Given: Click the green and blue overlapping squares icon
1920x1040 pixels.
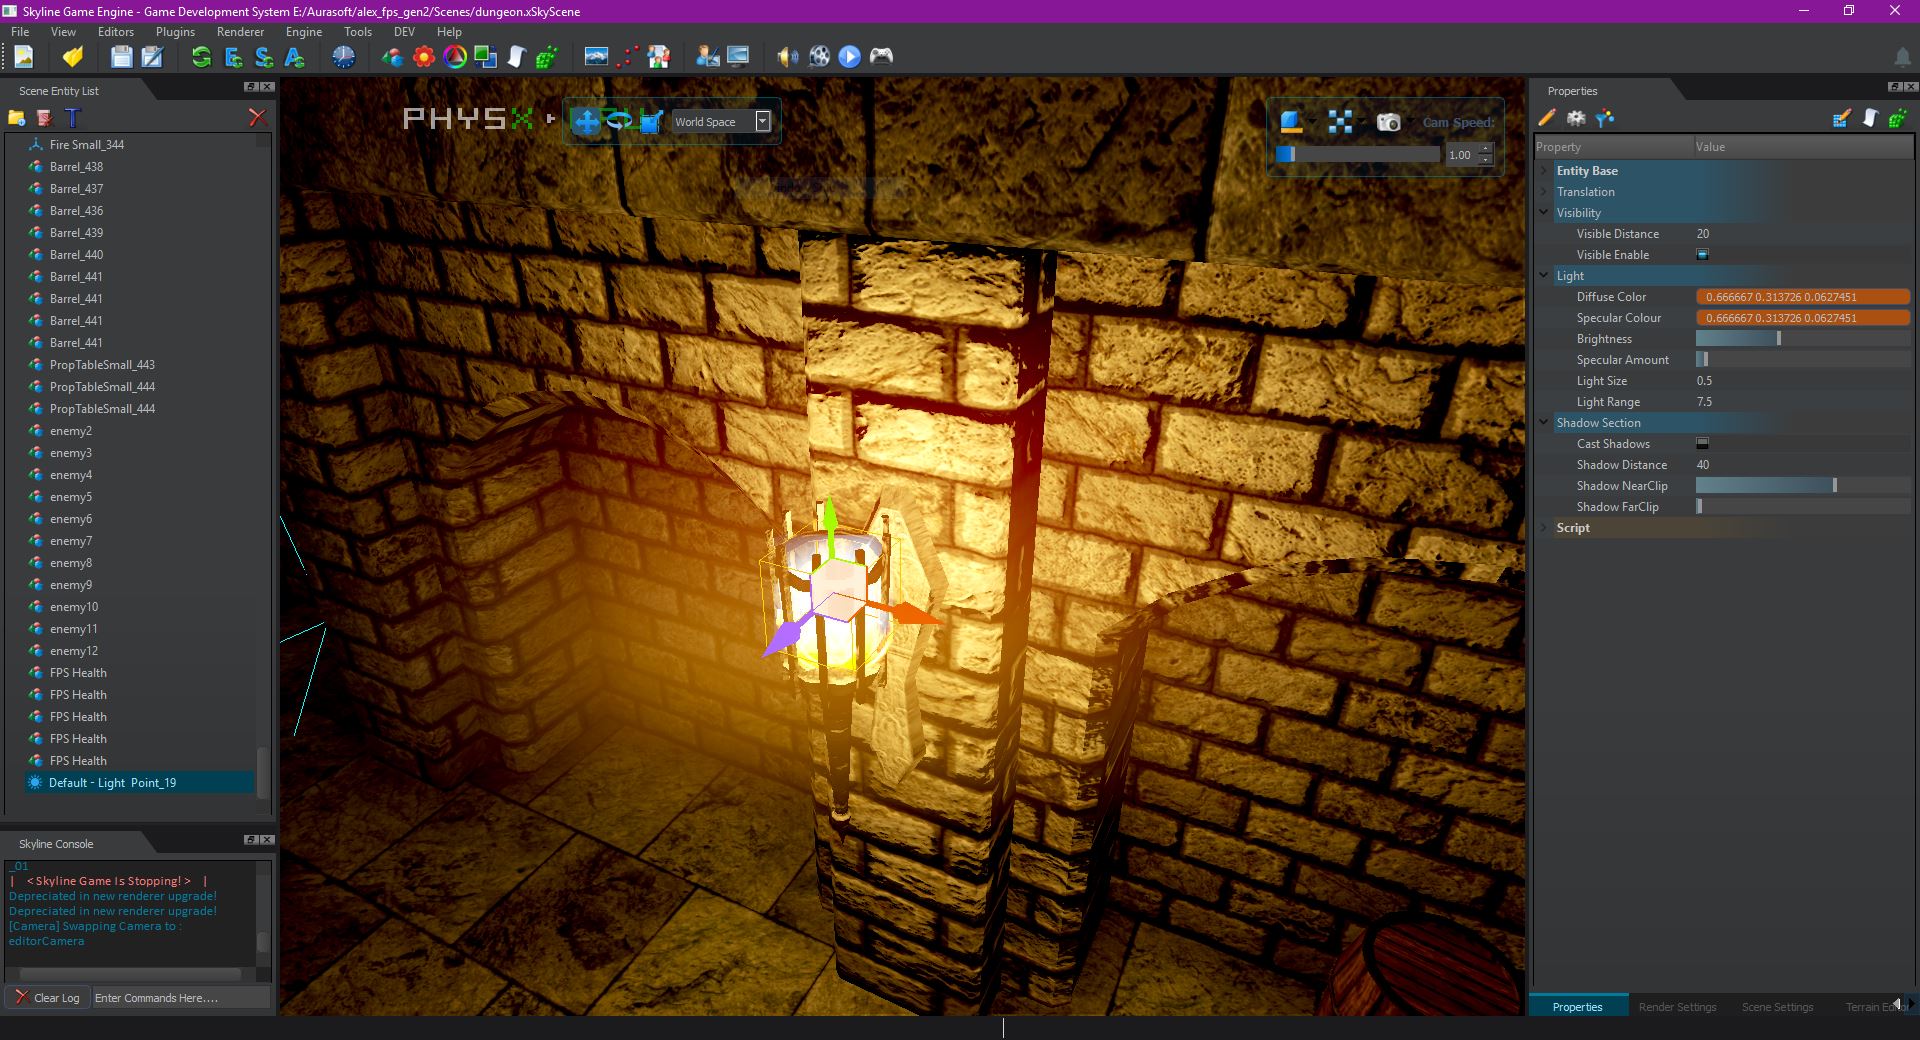Looking at the screenshot, I should pyautogui.click(x=485, y=57).
